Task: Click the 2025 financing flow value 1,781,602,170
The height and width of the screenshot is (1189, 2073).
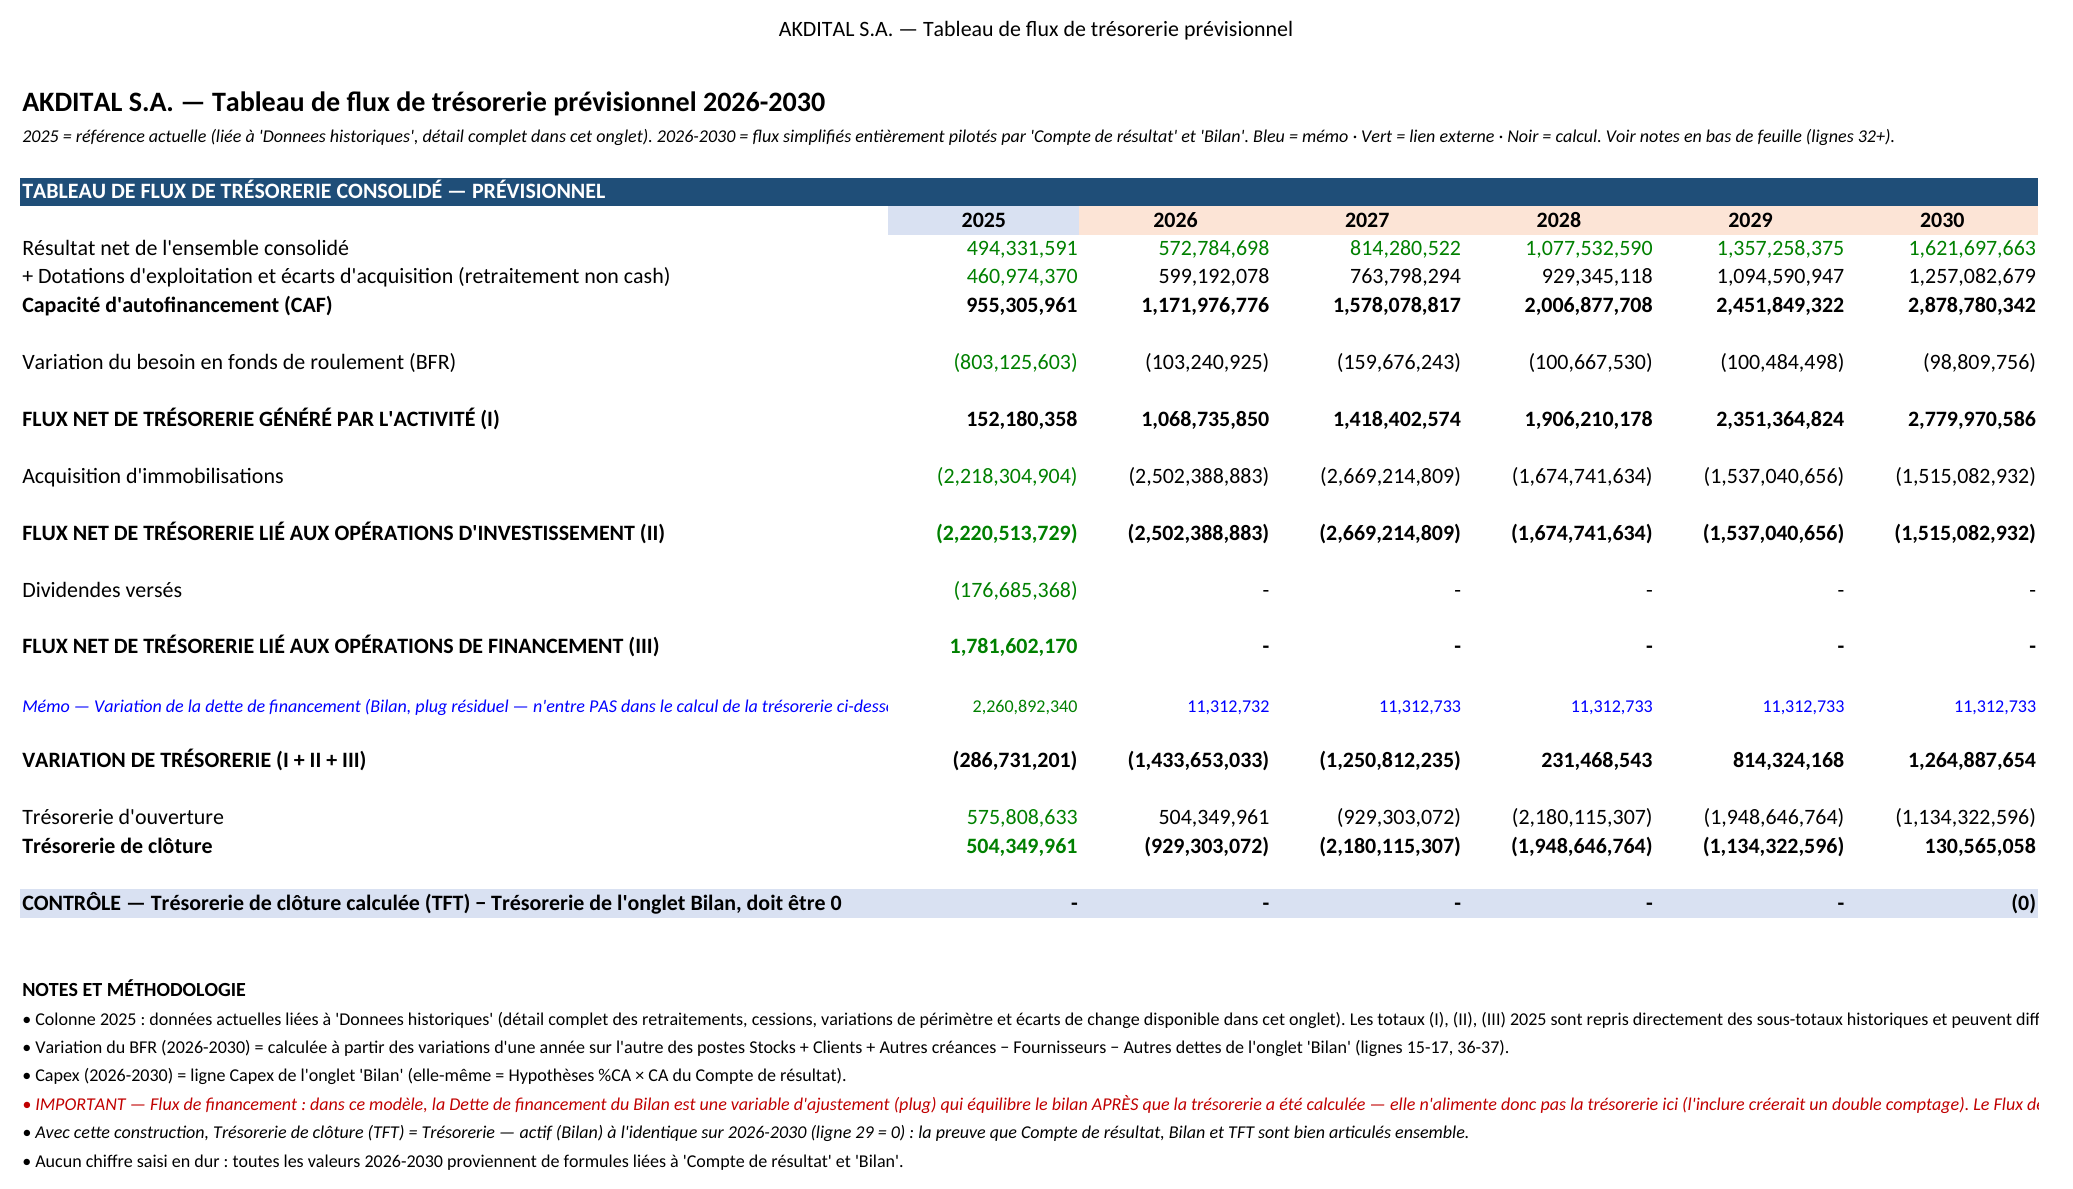Action: [1014, 646]
